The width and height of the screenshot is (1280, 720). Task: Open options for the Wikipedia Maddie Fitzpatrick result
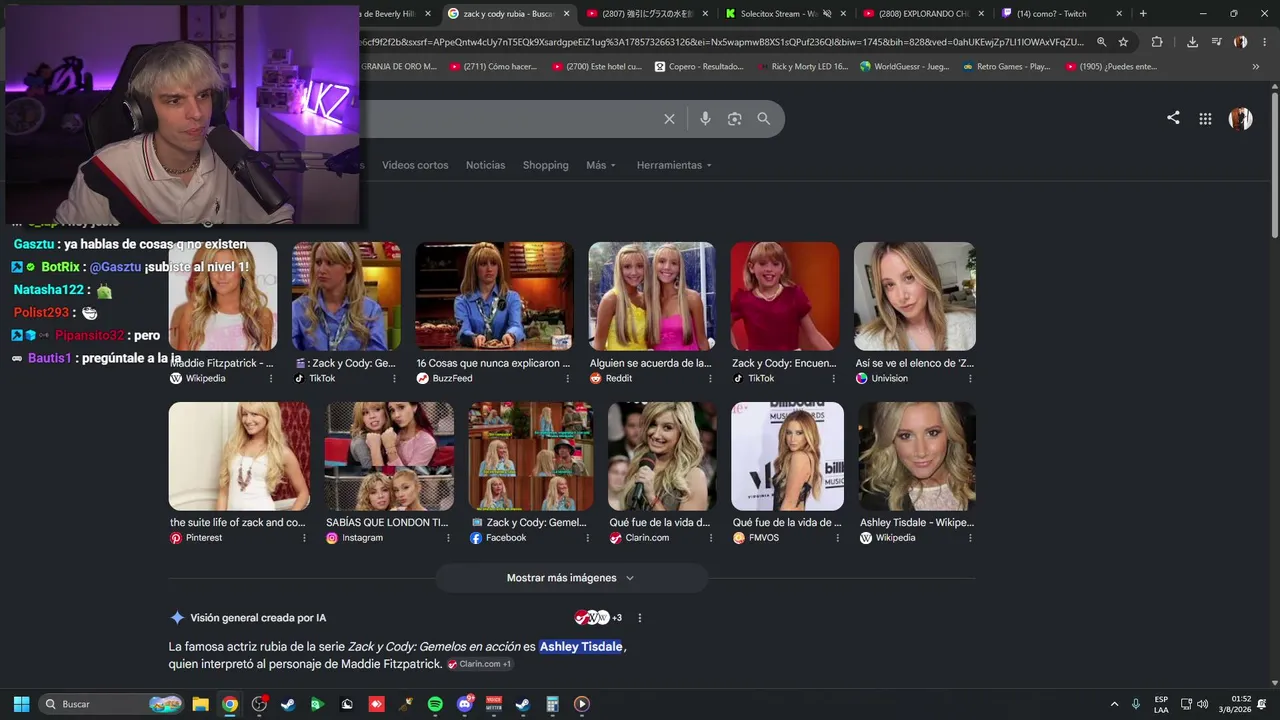tap(271, 379)
